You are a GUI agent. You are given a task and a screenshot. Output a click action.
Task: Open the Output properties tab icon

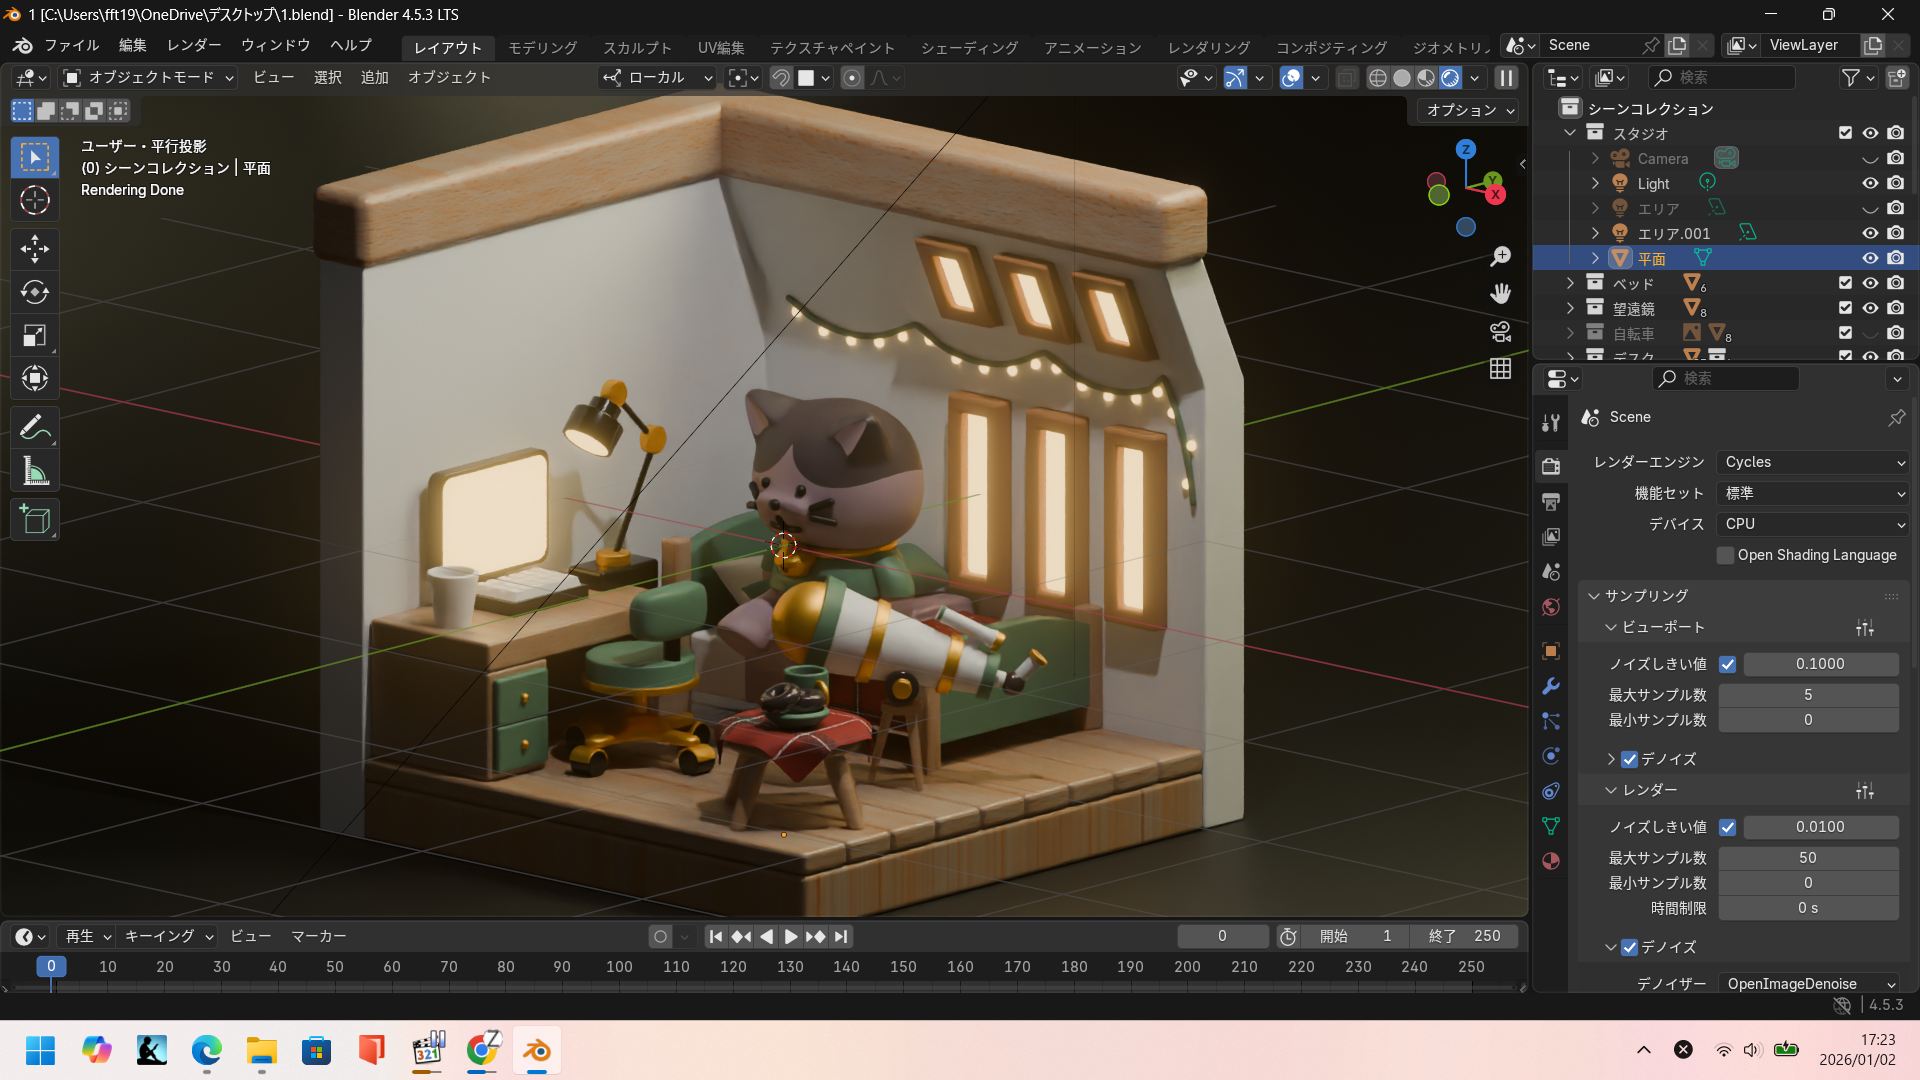coord(1551,501)
